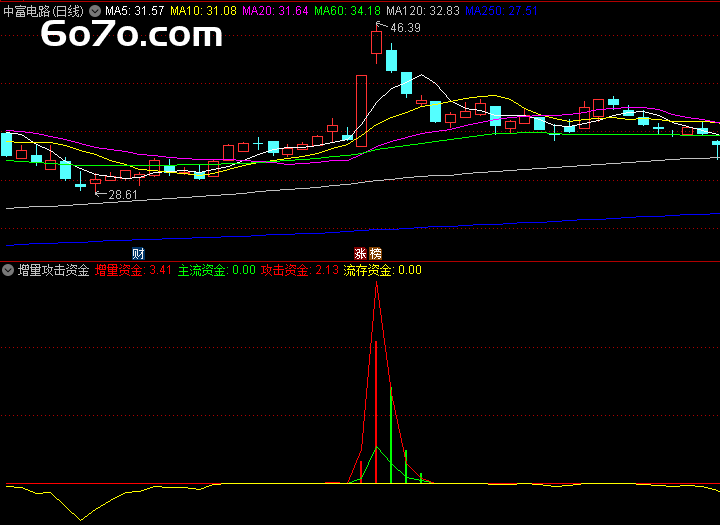This screenshot has height=525, width=720.
Task: Click the 28.61 low price label
Action: tap(123, 195)
